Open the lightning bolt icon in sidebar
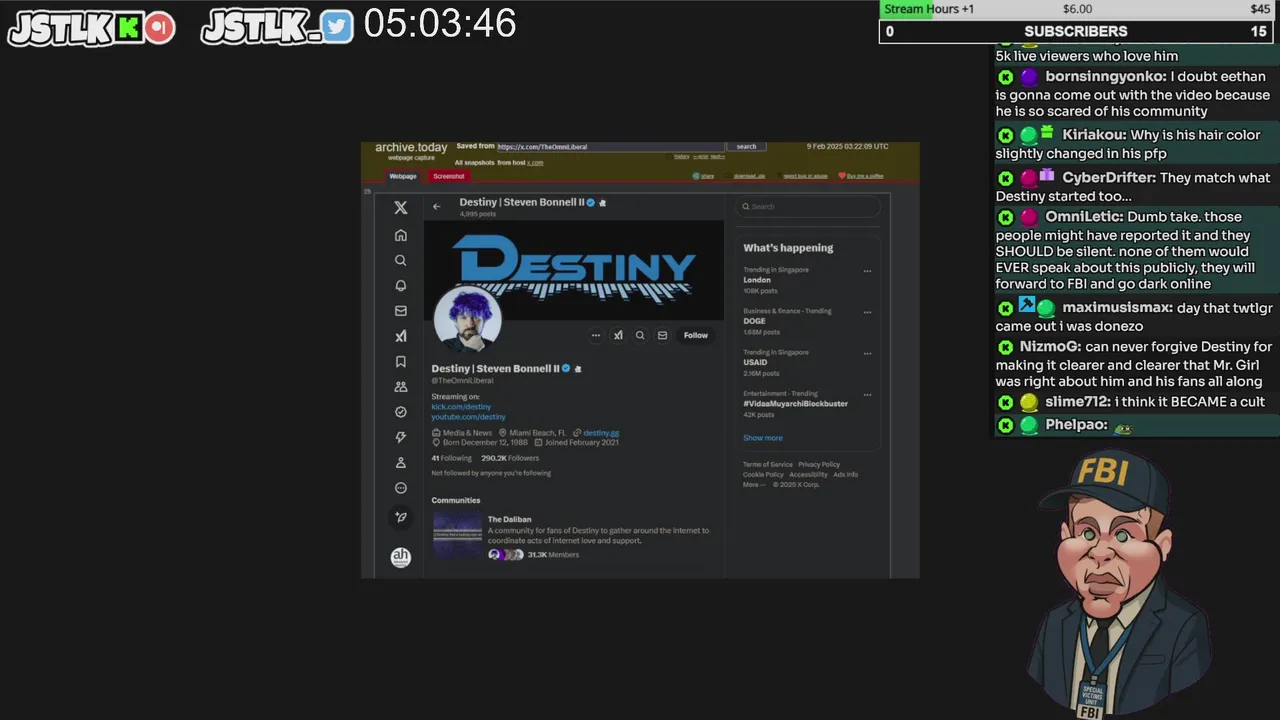Image resolution: width=1280 pixels, height=720 pixels. (x=400, y=437)
